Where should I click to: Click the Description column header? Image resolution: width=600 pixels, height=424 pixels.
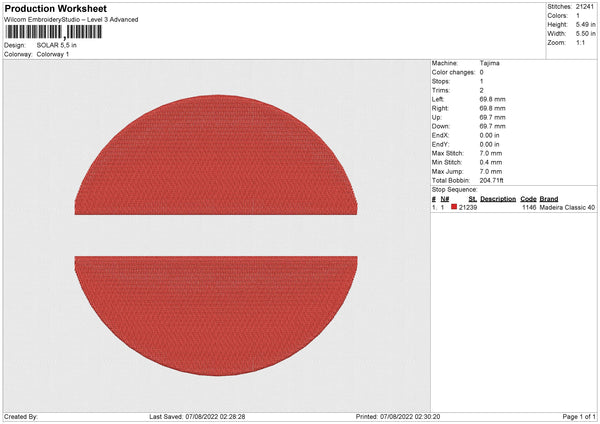pos(497,199)
